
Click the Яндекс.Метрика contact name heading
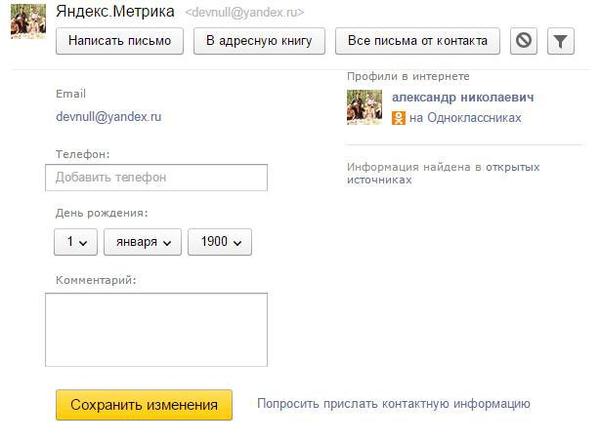(x=113, y=12)
